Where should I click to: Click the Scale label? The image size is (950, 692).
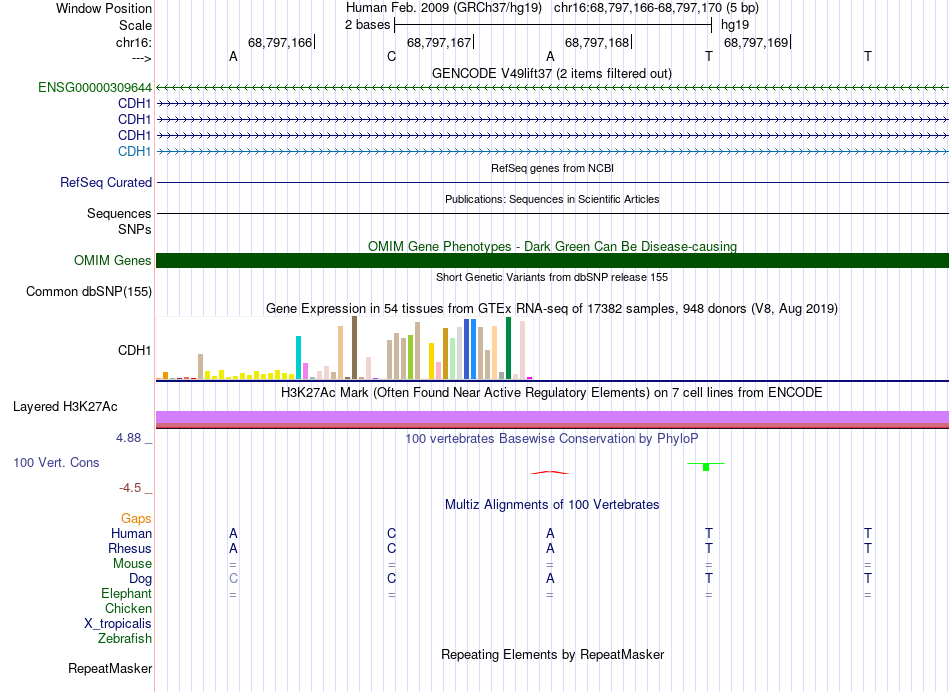135,25
